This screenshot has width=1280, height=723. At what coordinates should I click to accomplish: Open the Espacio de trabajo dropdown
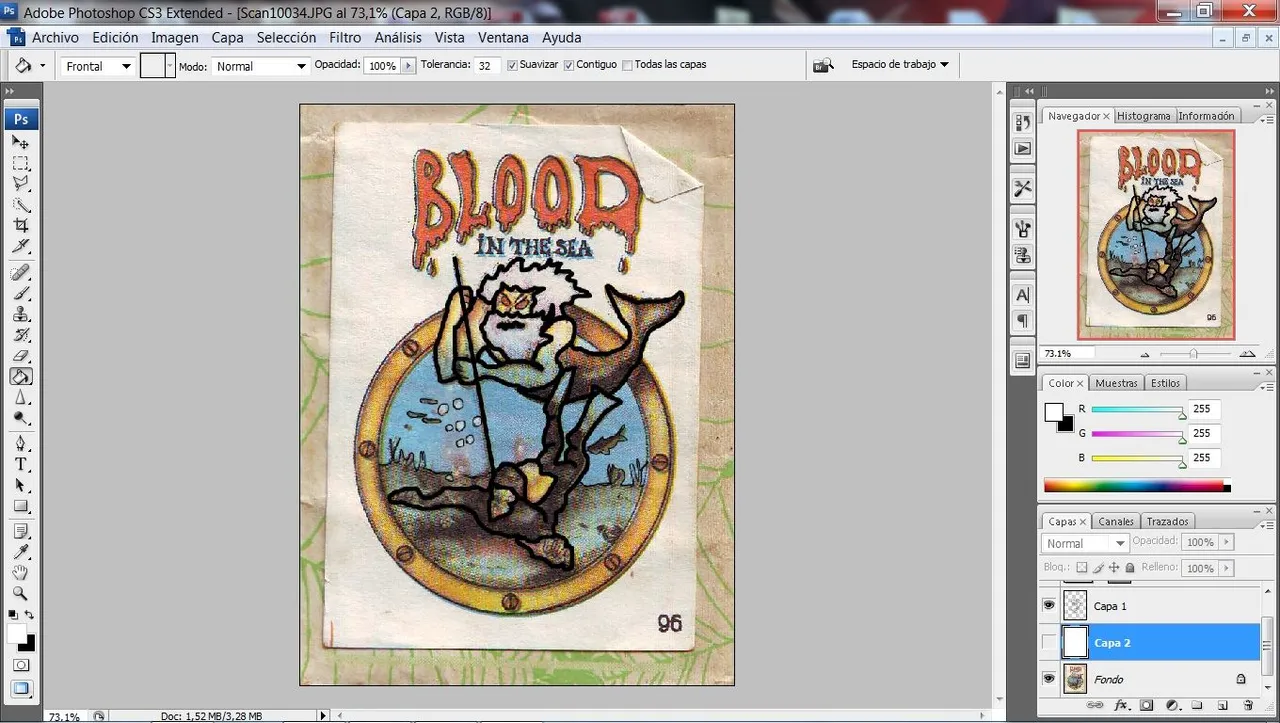900,65
